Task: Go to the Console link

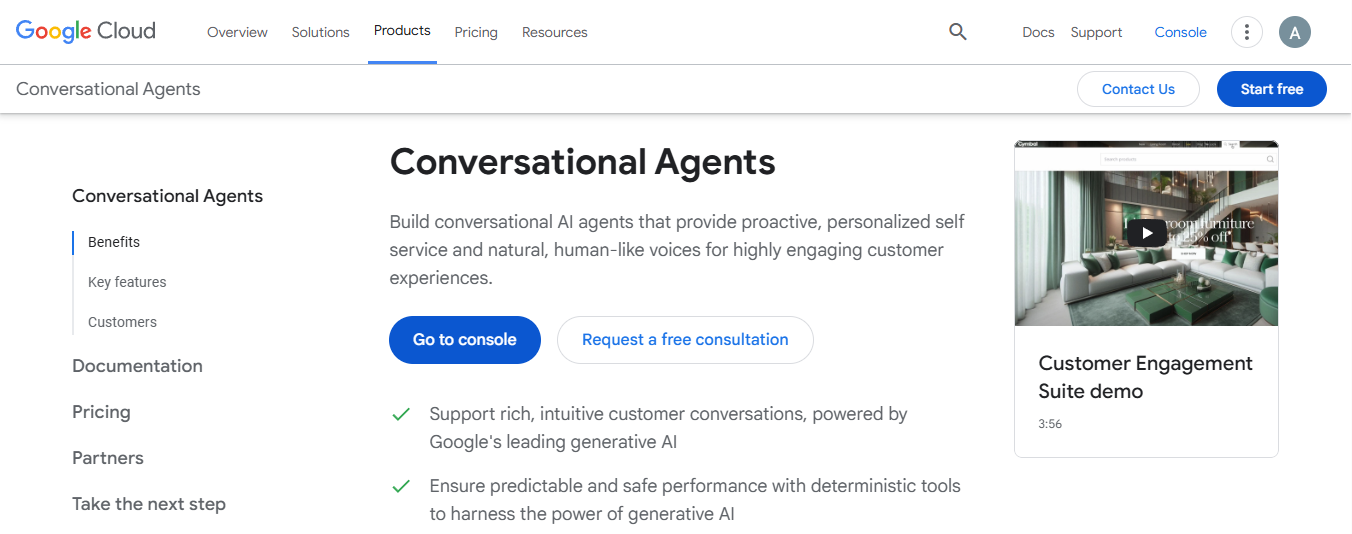Action: 1180,32
